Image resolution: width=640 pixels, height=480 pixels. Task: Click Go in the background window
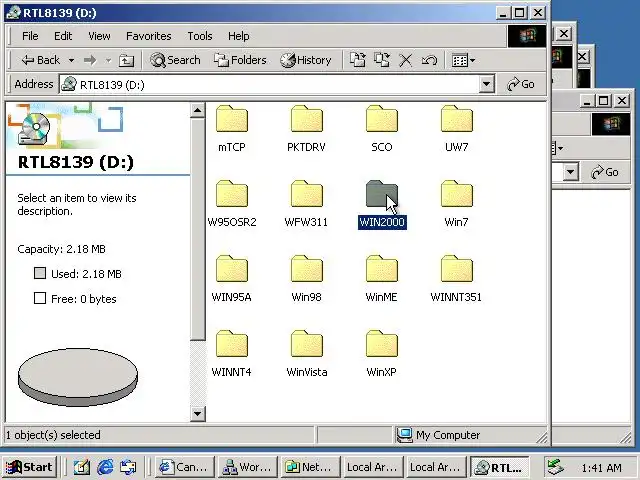click(605, 172)
